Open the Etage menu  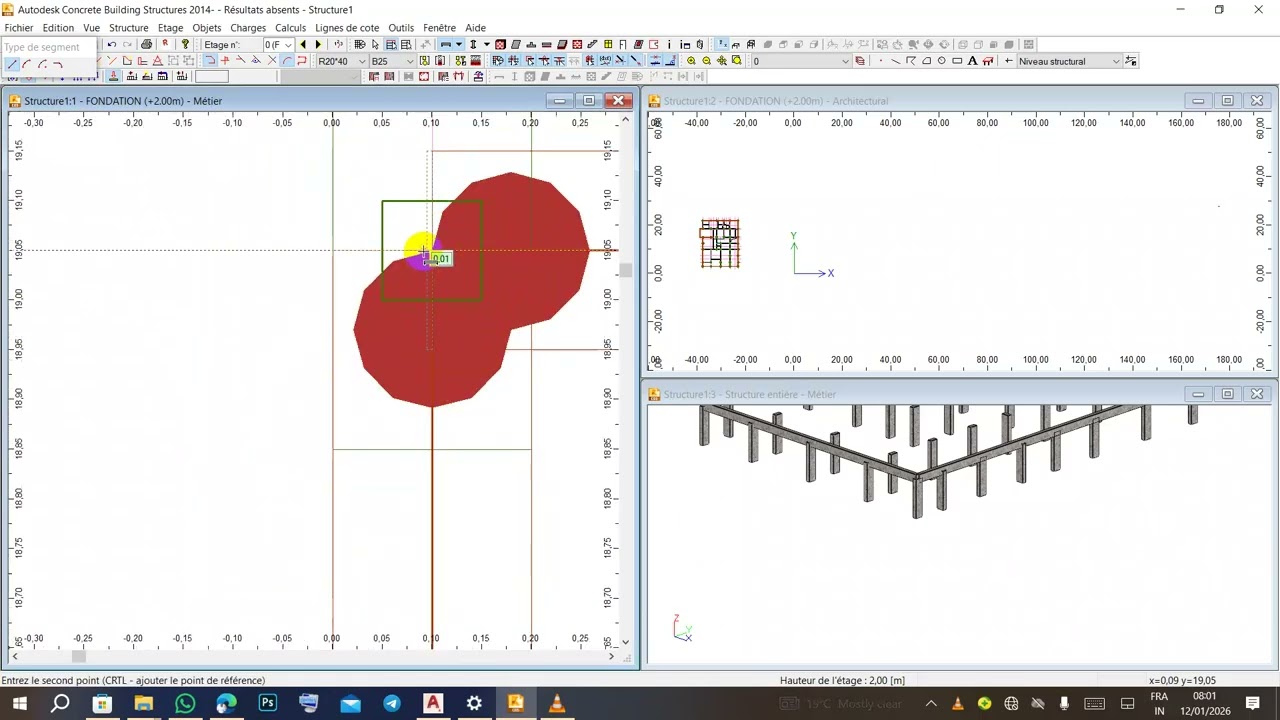170,28
